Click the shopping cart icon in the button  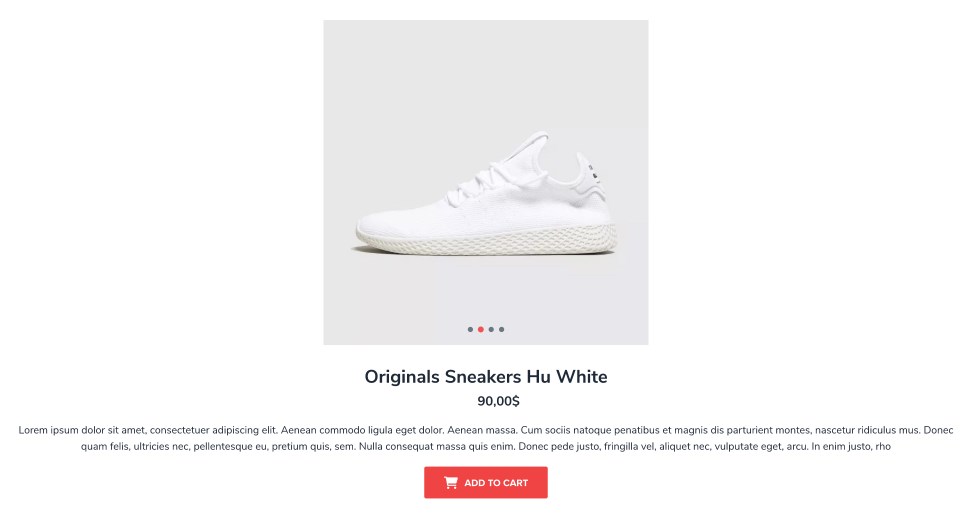[451, 482]
